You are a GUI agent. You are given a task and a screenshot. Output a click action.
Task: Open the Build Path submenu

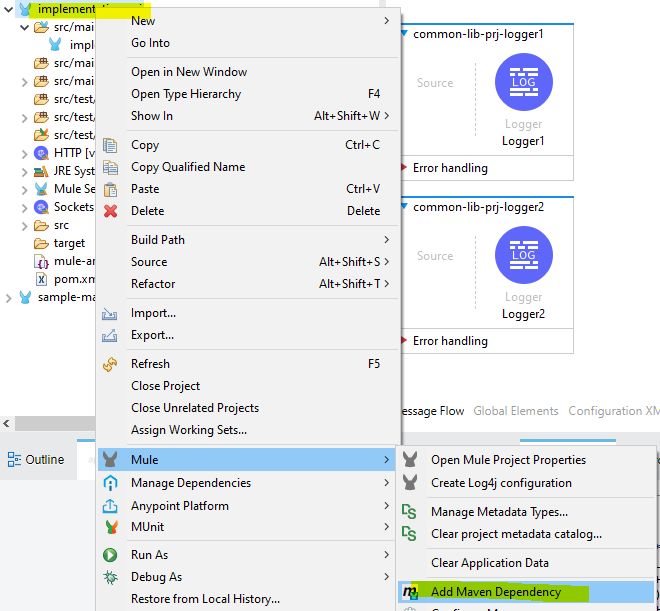click(248, 240)
